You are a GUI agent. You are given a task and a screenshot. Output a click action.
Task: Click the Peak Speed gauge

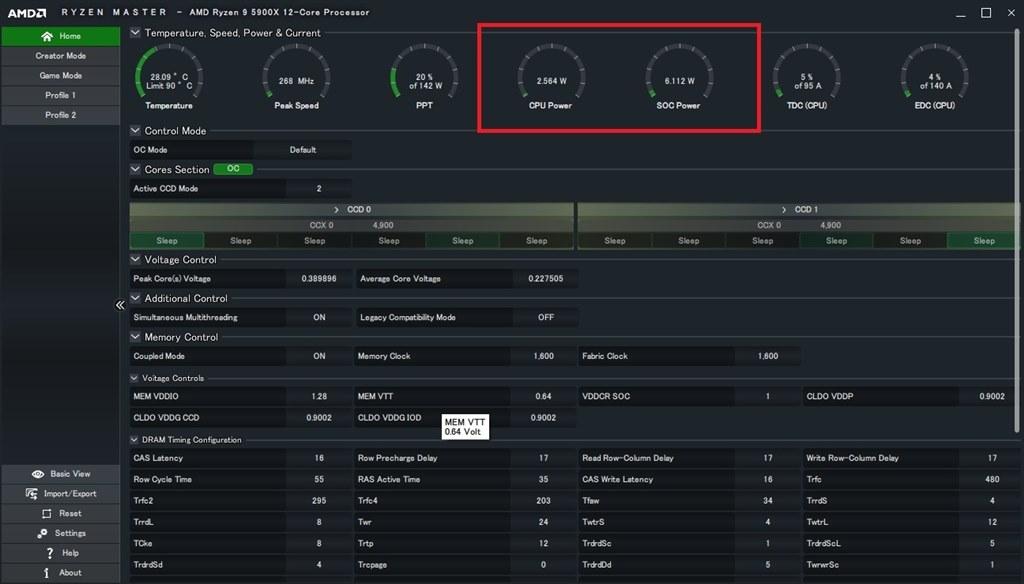point(296,76)
